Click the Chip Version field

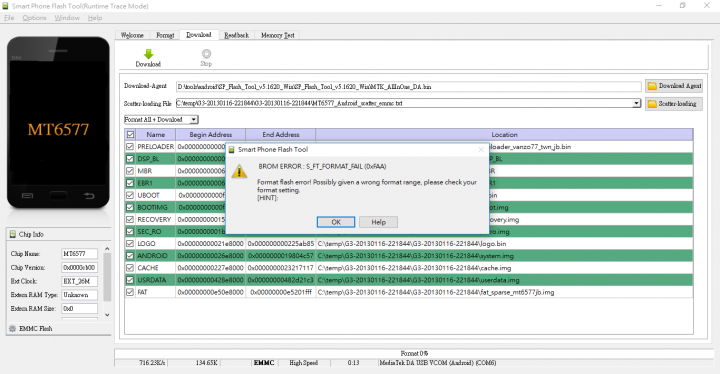pyautogui.click(x=79, y=267)
